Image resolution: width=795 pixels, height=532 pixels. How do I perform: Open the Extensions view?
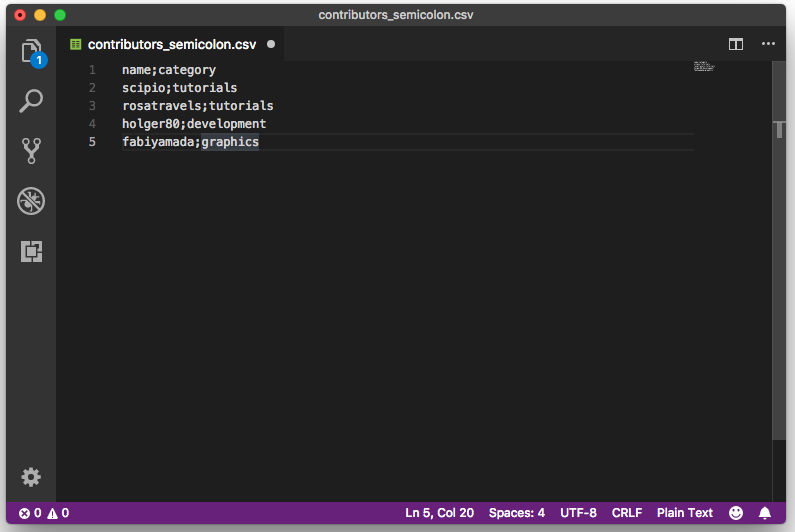[31, 251]
